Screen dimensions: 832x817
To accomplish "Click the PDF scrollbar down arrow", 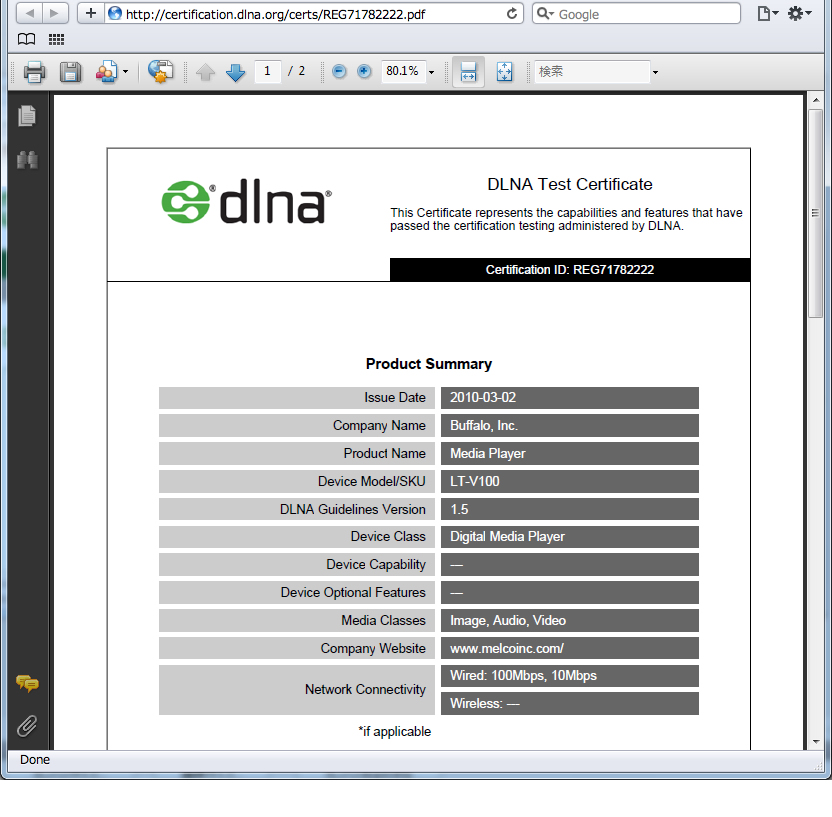I will (816, 741).
